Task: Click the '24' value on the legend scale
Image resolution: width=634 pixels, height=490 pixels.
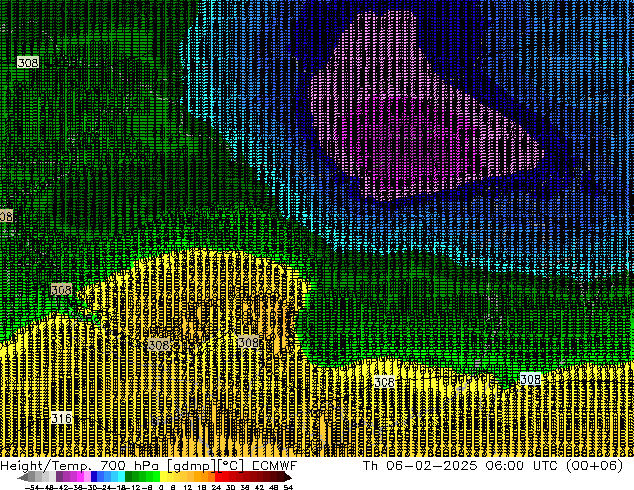Action: (216, 487)
